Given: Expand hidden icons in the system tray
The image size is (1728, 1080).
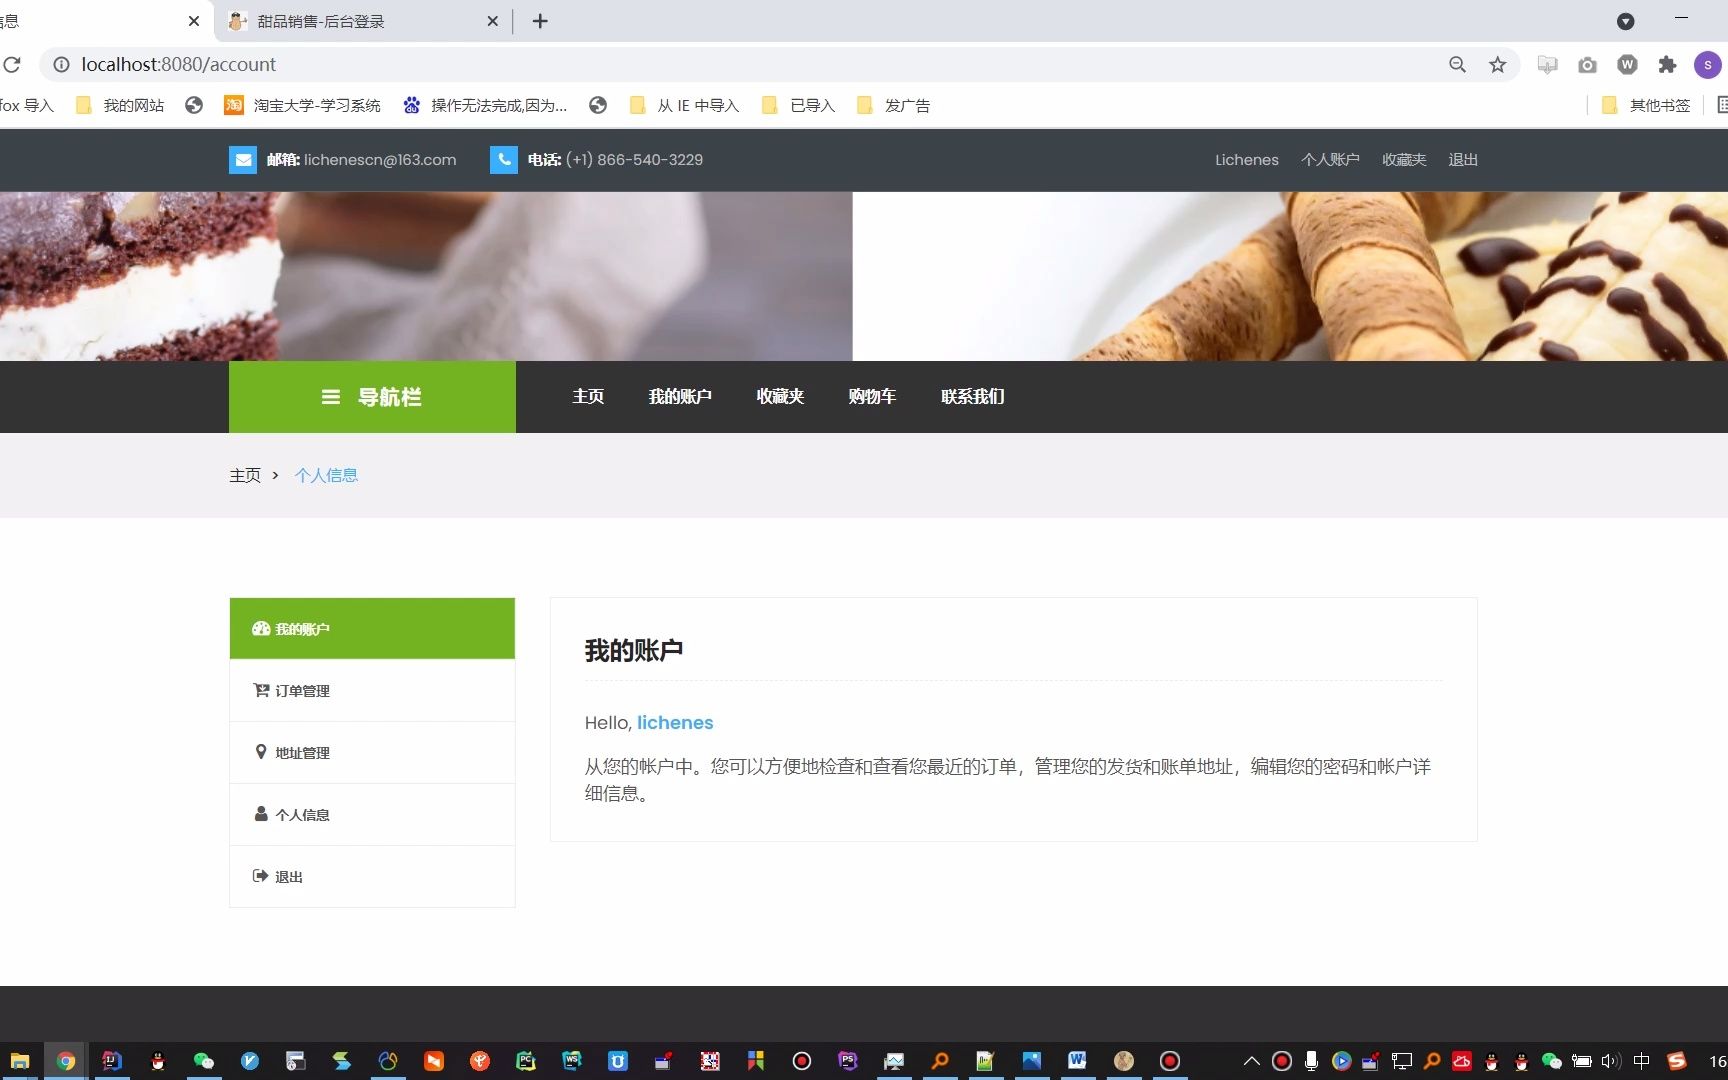Looking at the screenshot, I should pyautogui.click(x=1250, y=1061).
